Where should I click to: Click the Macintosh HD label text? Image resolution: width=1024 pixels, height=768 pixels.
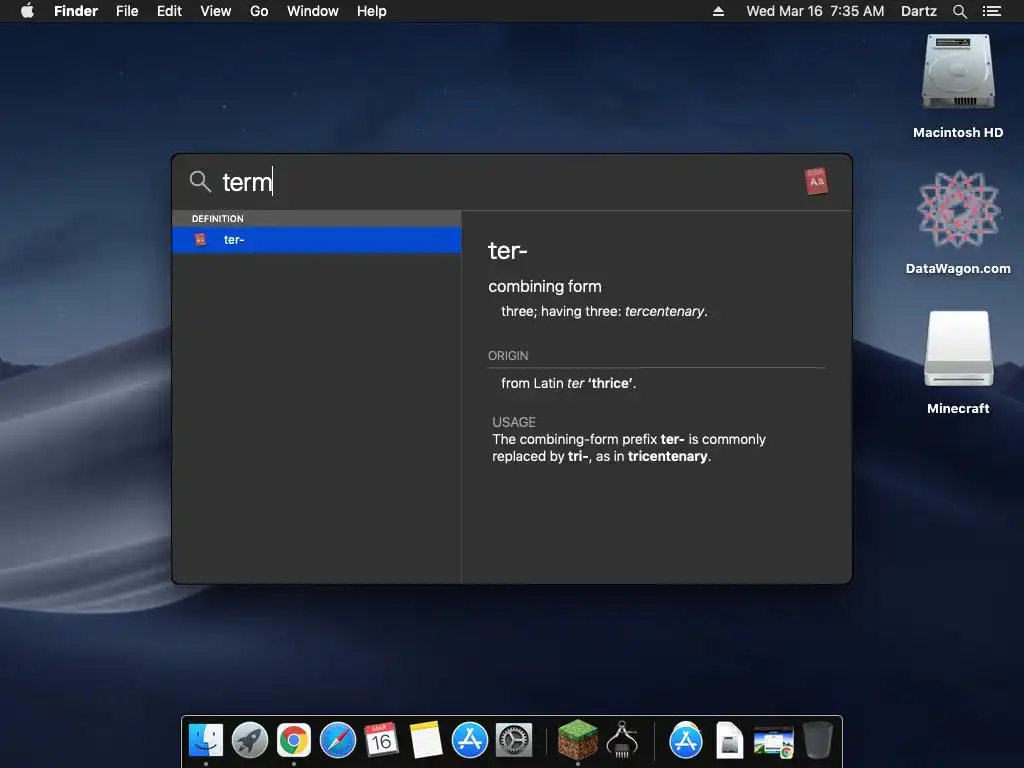(x=958, y=133)
